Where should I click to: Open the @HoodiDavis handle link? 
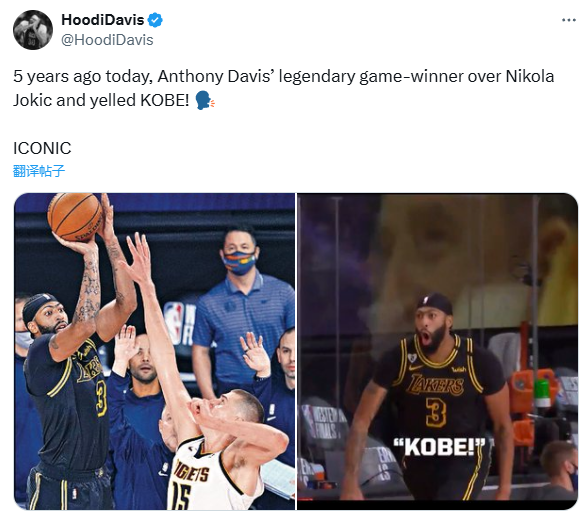click(x=107, y=40)
